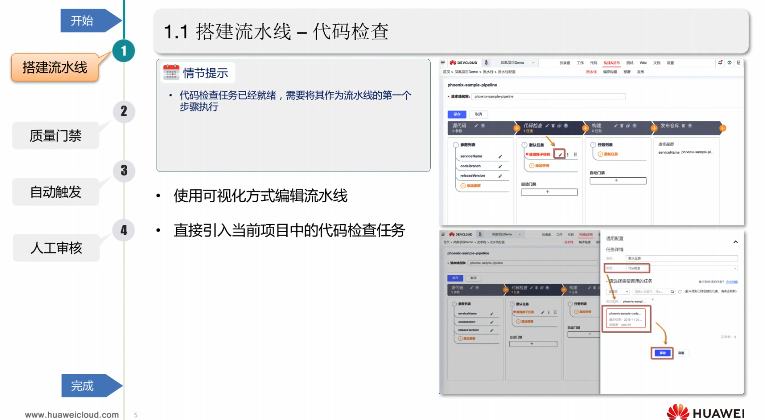The height and width of the screenshot is (420, 765).
Task: Click plus gate box under 构建 column, top screenshot
Action: click(618, 181)
